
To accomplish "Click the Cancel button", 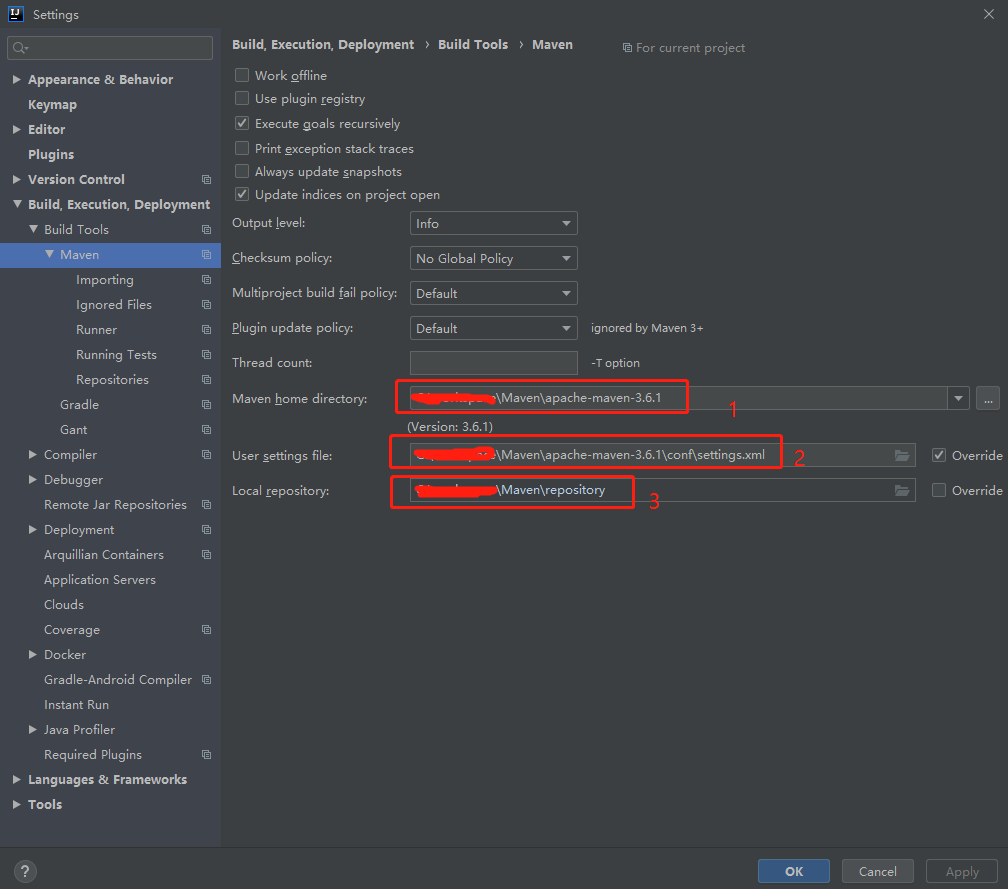I will point(878,872).
